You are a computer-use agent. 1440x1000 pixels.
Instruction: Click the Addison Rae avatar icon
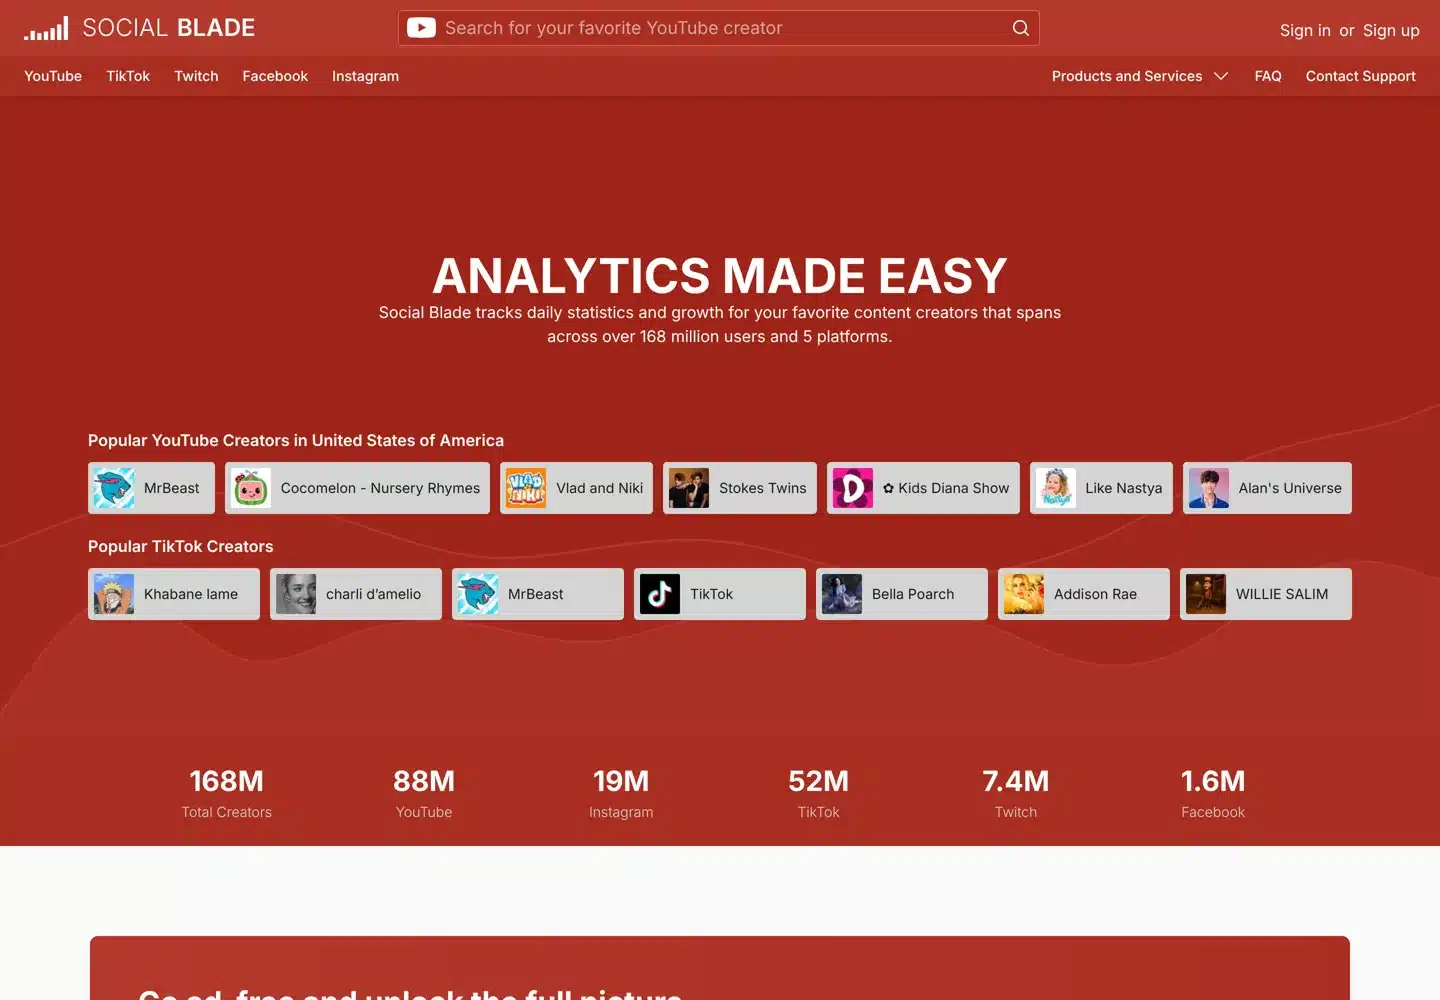coord(1024,594)
